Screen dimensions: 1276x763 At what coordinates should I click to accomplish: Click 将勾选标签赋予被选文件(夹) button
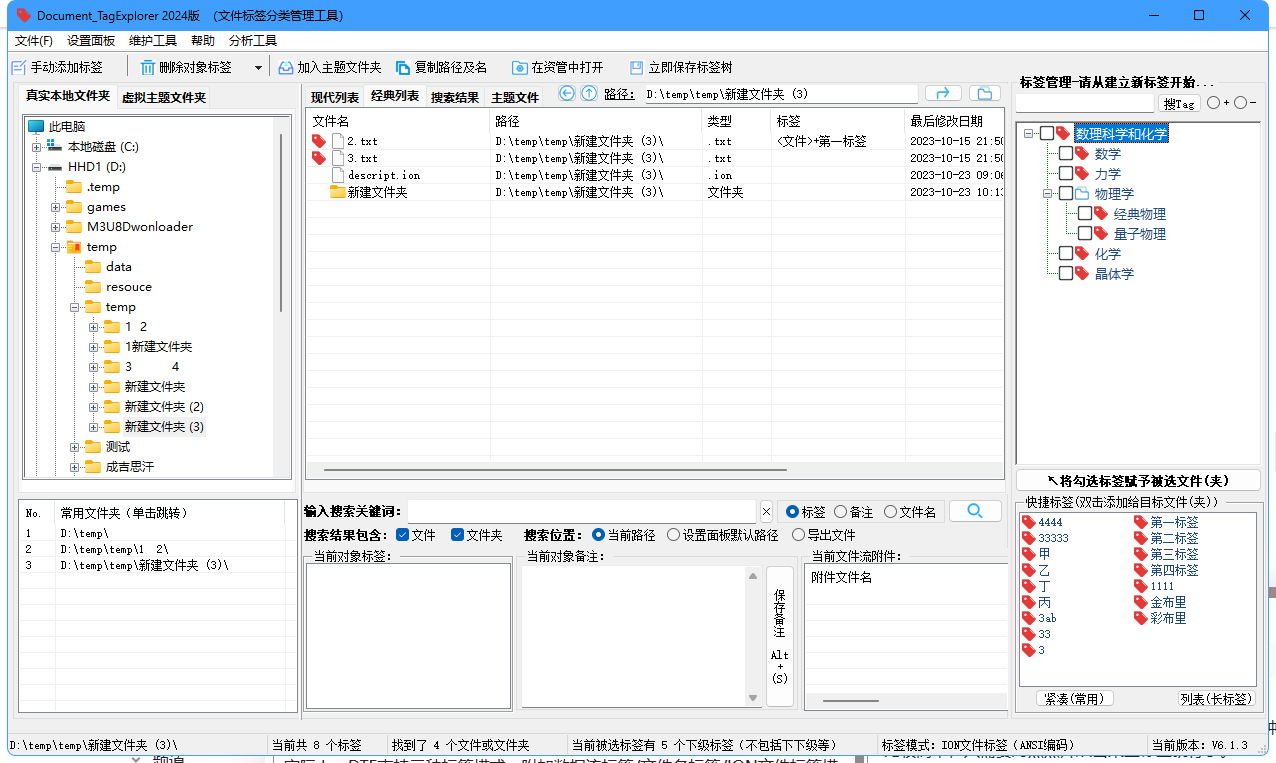1138,481
